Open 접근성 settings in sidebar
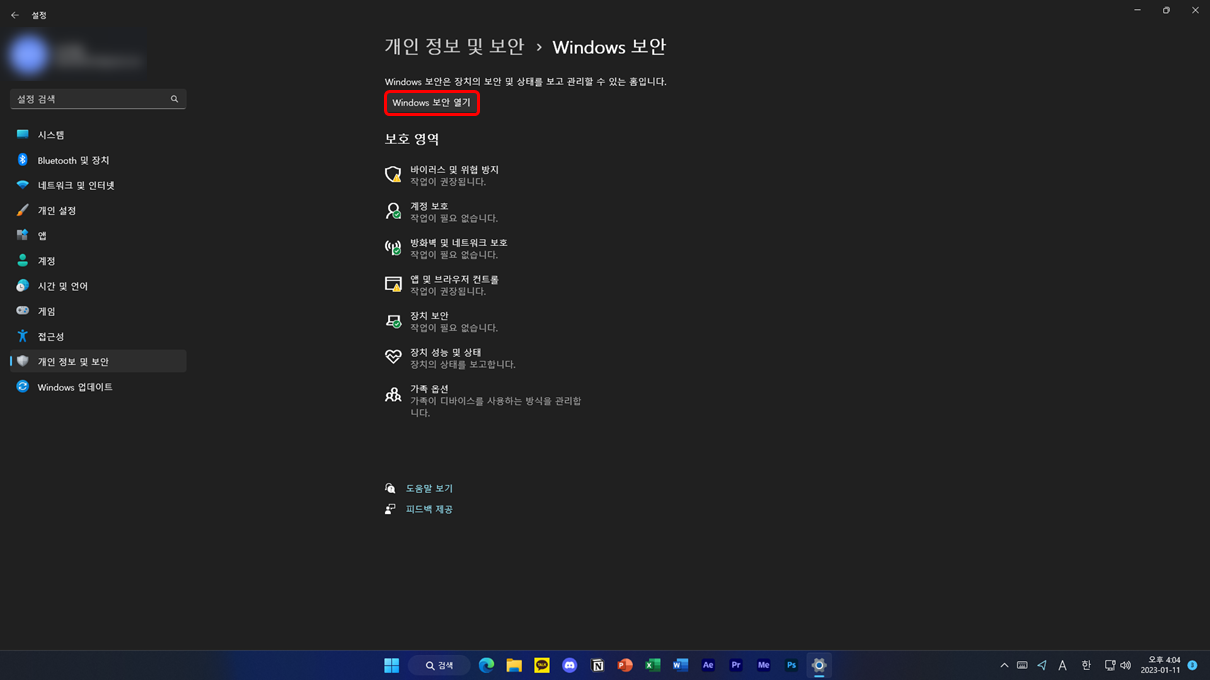1210x680 pixels. (x=98, y=336)
